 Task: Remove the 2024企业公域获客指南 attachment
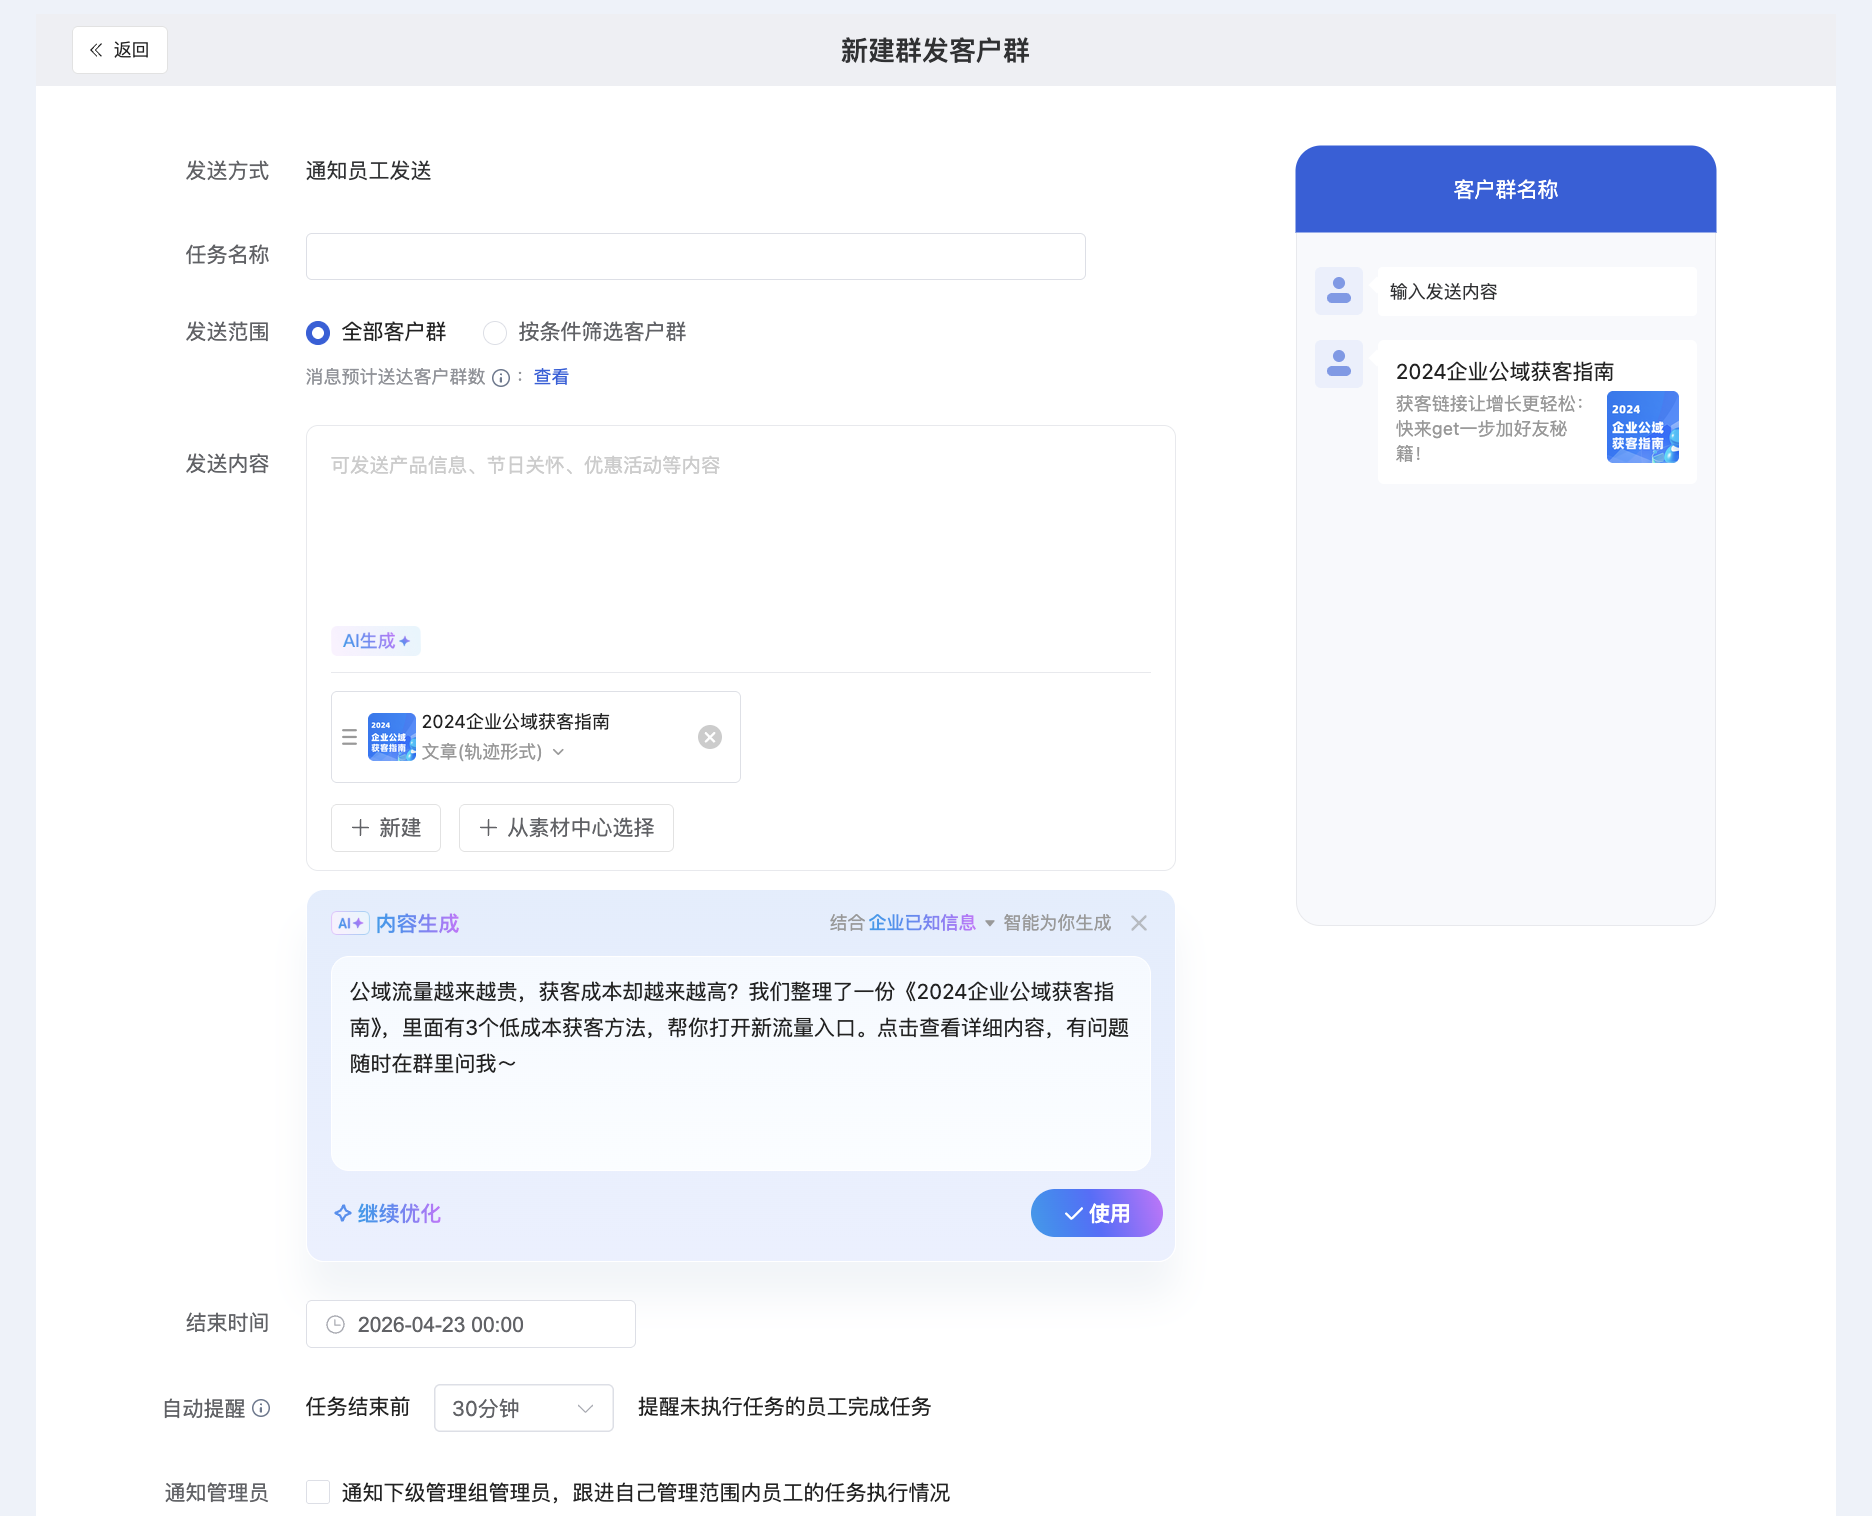710,737
